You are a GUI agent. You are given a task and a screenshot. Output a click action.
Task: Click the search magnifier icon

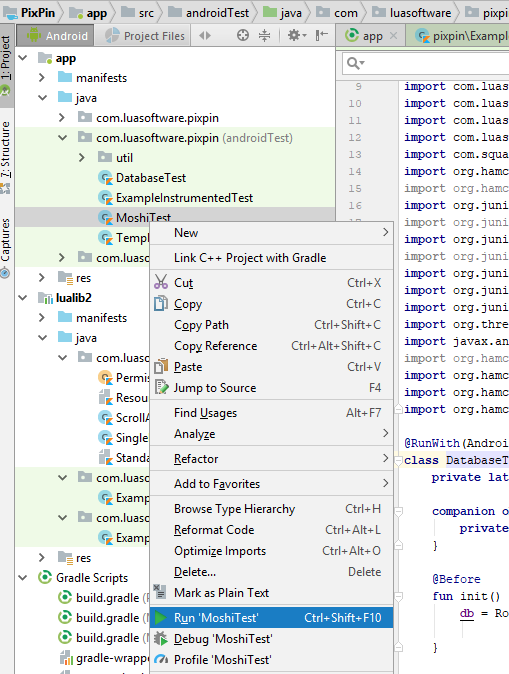coord(355,63)
